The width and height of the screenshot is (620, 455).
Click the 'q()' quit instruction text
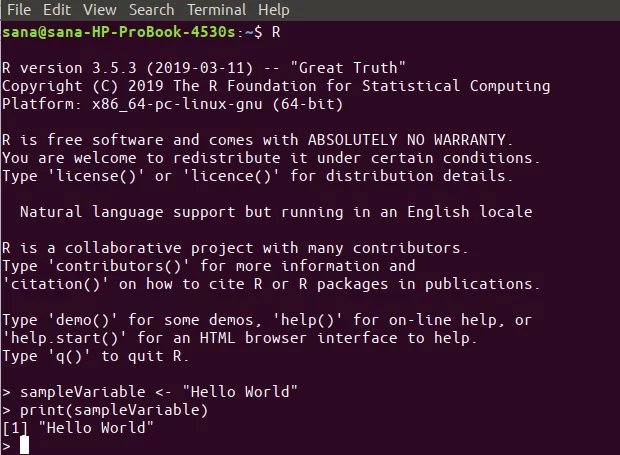[69, 356]
